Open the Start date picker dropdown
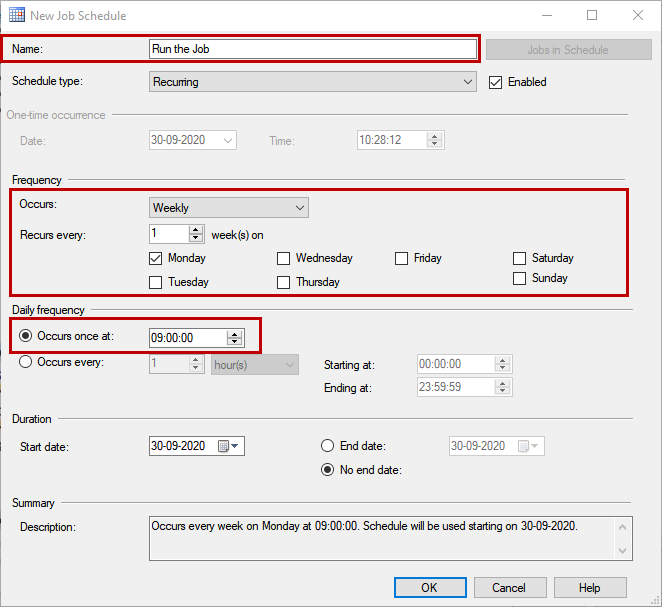662x607 pixels. 237,446
